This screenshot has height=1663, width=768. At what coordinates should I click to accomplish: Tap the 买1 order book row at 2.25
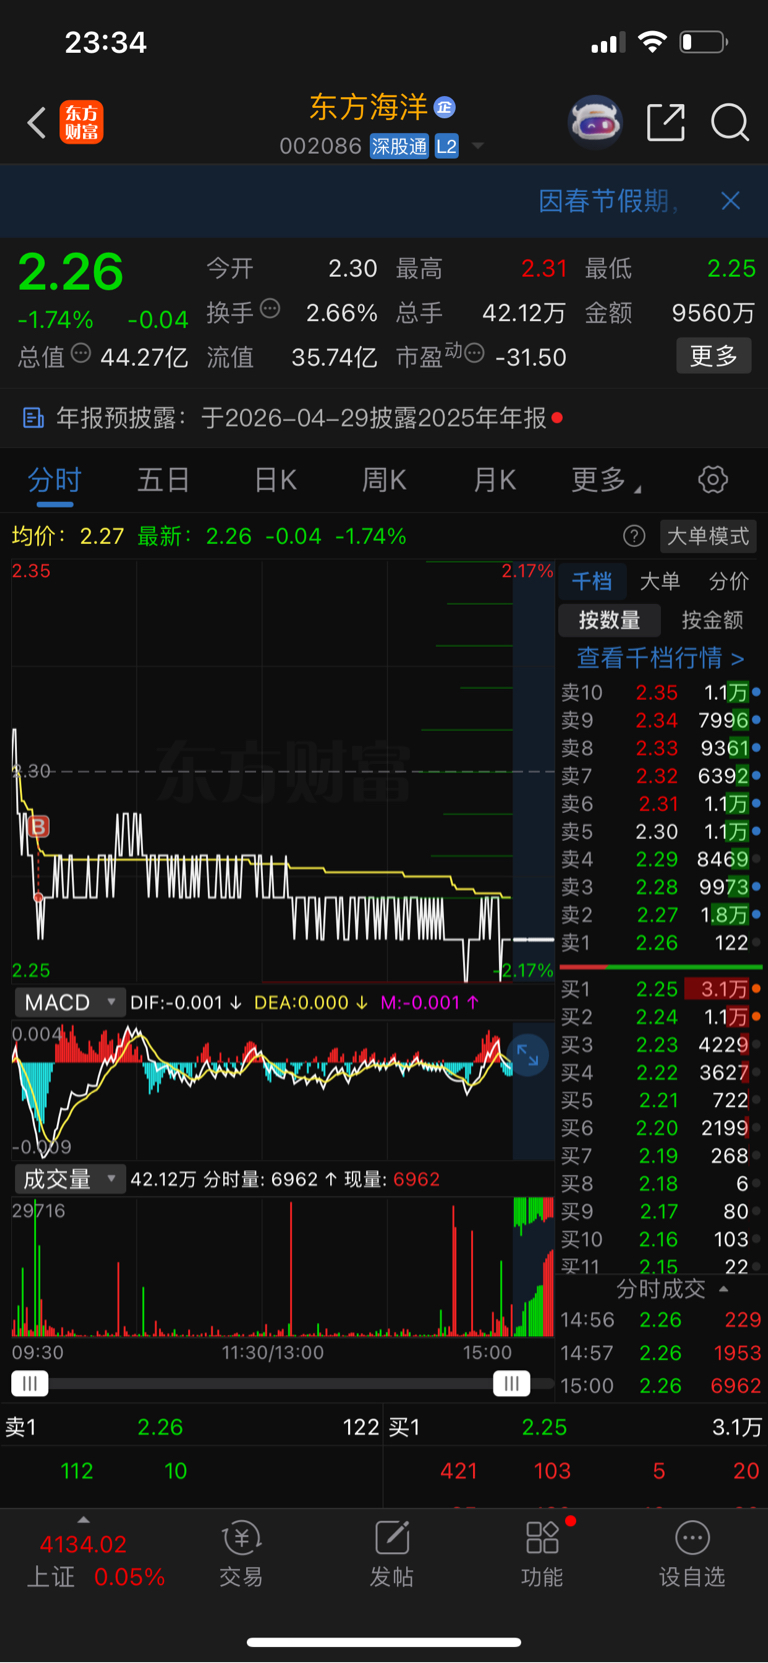coord(660,989)
